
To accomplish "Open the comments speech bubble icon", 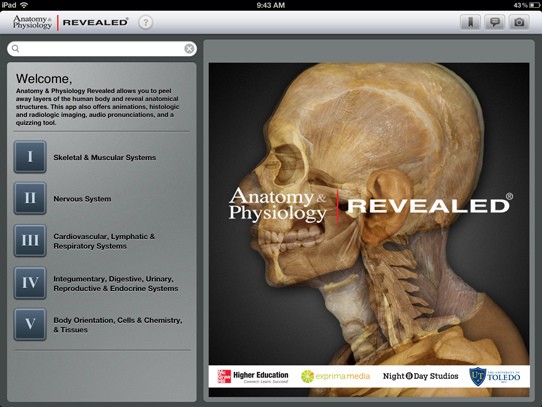I will pyautogui.click(x=495, y=22).
